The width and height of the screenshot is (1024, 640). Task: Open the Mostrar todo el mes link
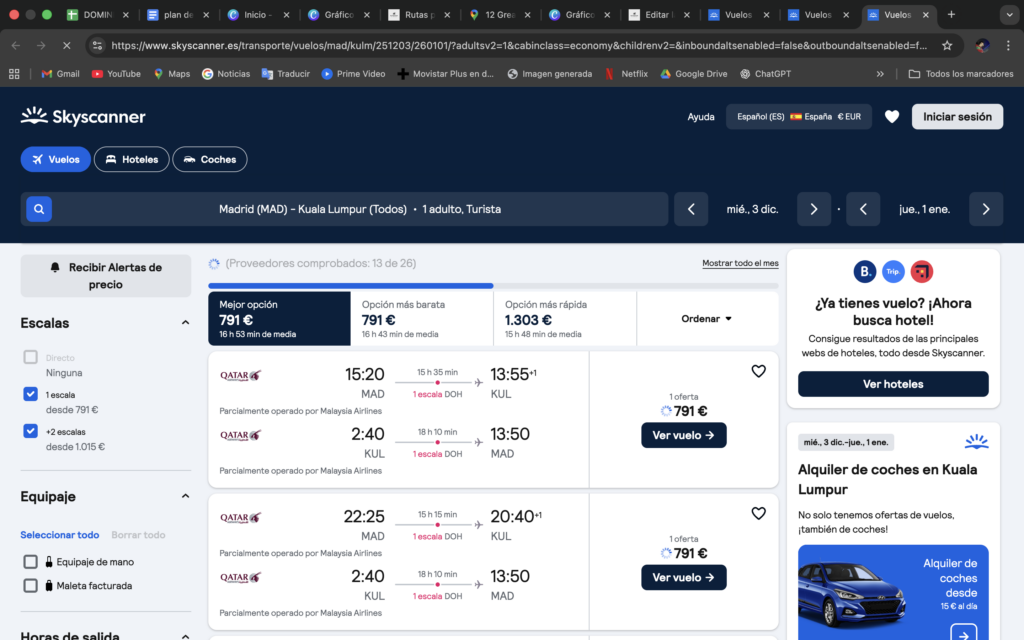[x=740, y=263]
